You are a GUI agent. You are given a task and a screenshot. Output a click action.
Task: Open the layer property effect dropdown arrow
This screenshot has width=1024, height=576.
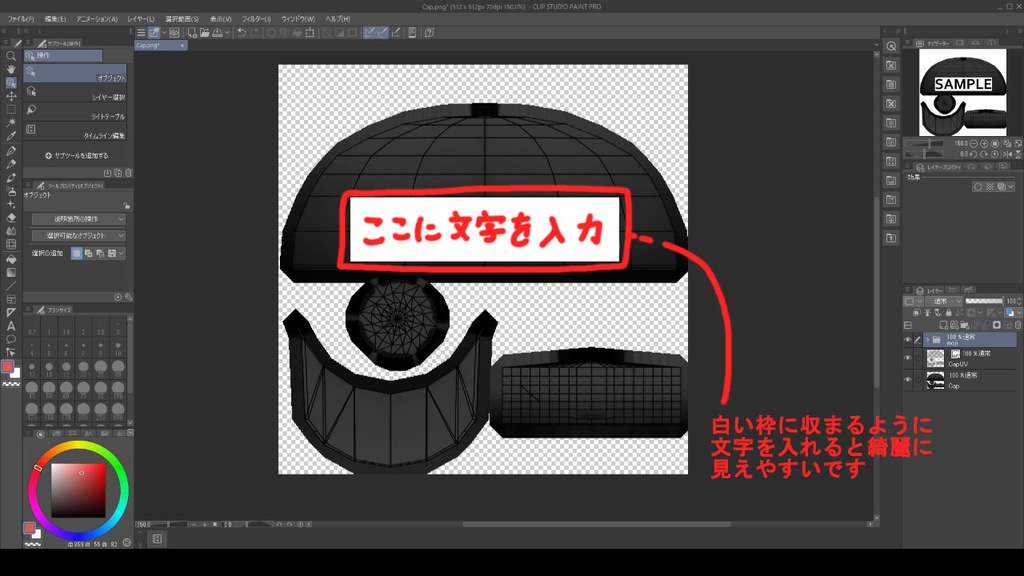1012,187
